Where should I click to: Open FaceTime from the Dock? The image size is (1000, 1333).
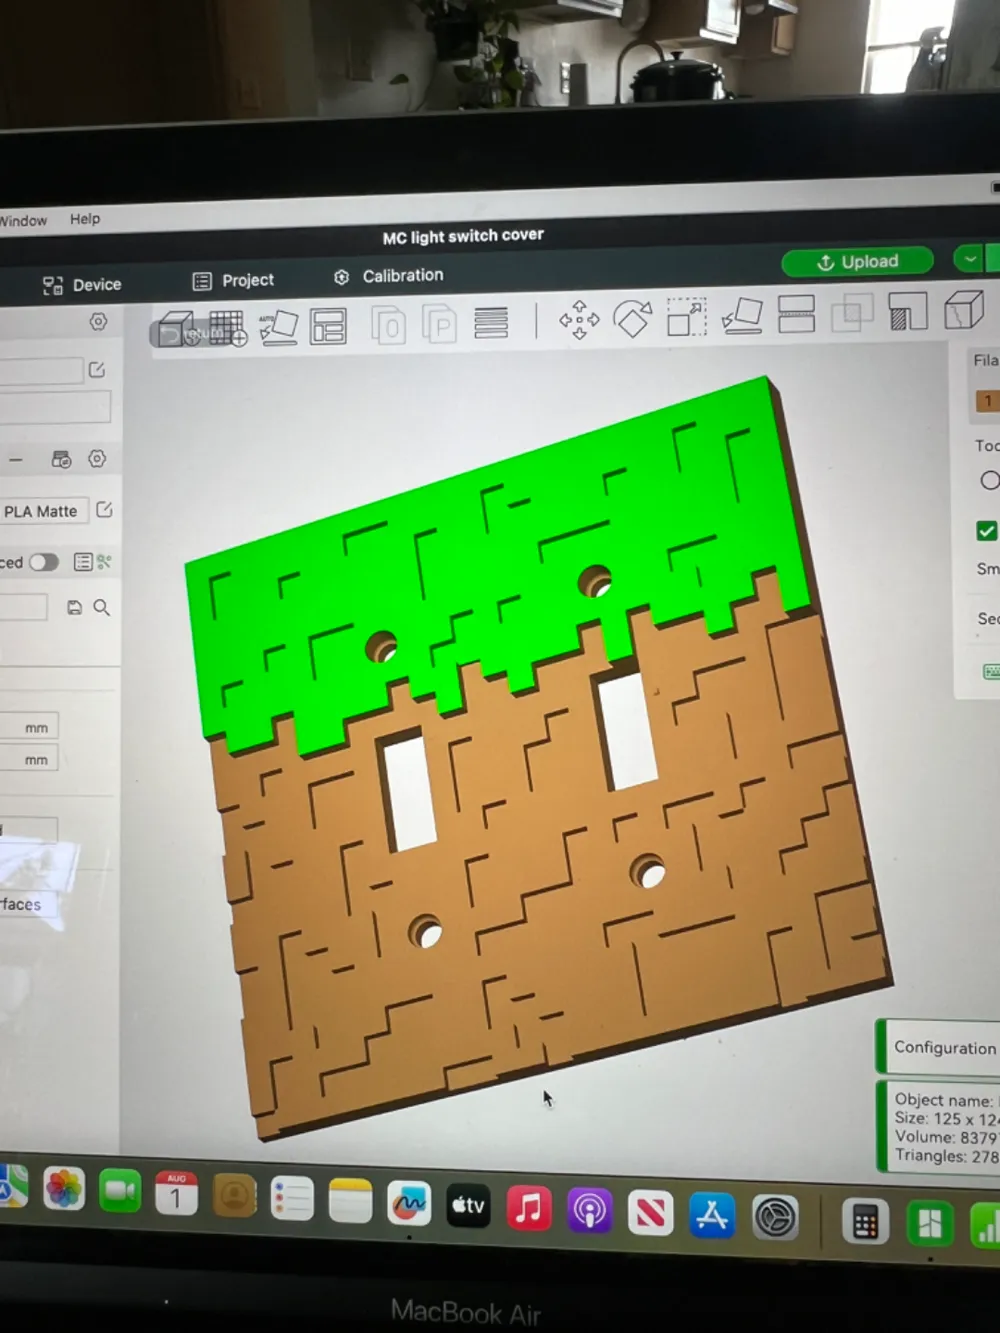tap(120, 1191)
